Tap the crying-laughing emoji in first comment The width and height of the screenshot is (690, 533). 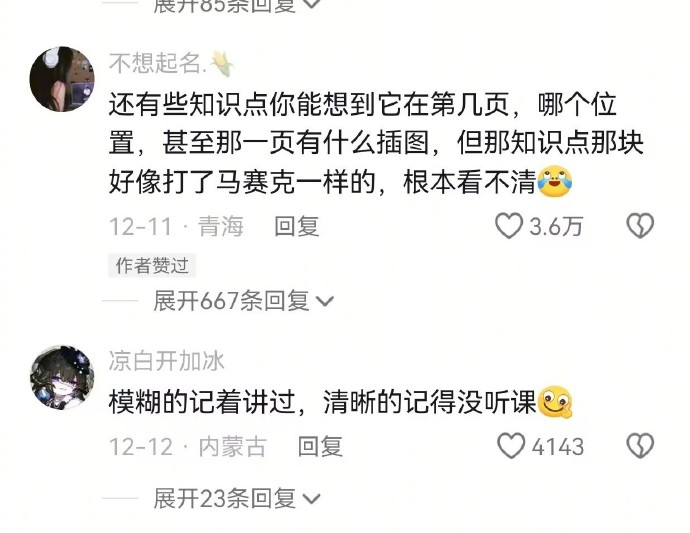click(554, 181)
